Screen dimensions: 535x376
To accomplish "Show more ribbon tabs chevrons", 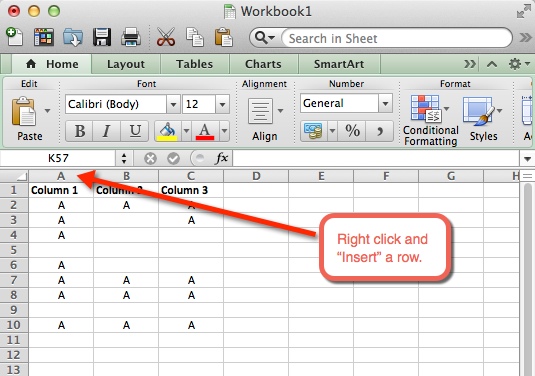I will 470,64.
